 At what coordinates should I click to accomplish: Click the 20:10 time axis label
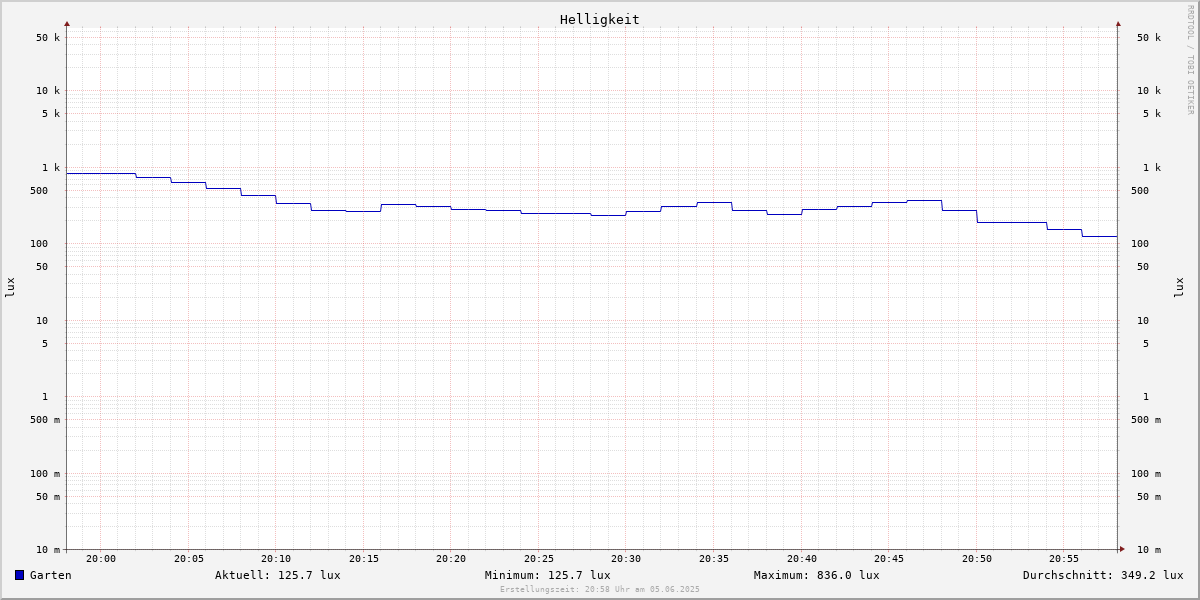tap(276, 559)
